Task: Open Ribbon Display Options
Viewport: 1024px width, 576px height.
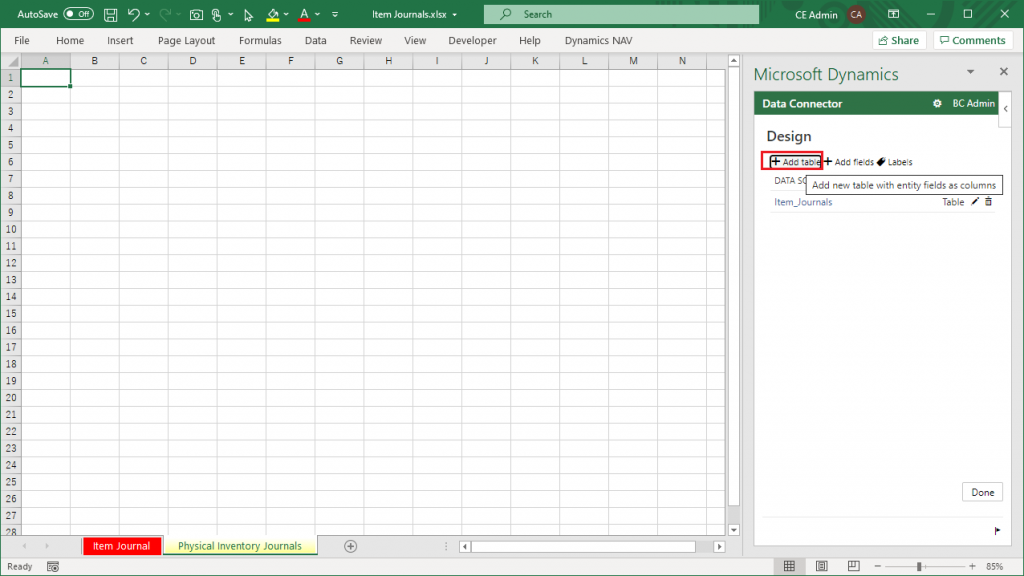Action: coord(894,14)
